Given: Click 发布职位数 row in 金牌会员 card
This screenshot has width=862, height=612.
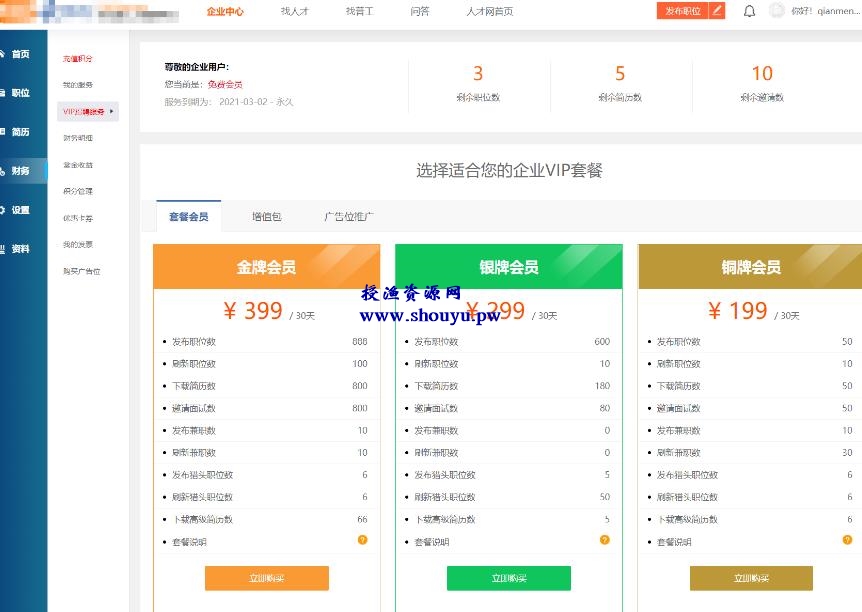Looking at the screenshot, I should tap(267, 341).
